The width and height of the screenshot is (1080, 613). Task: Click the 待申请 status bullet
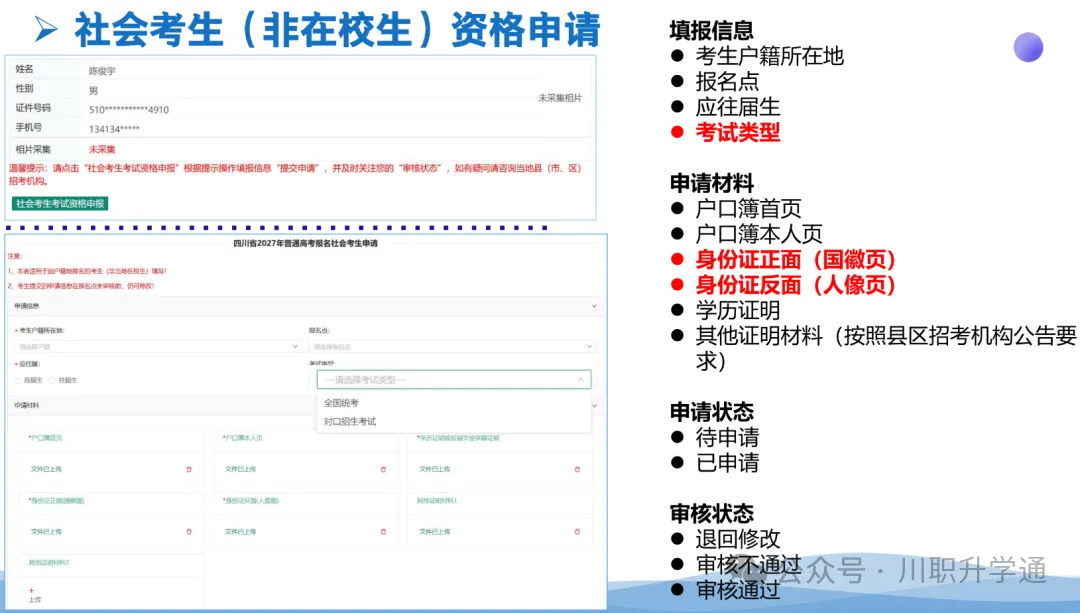click(x=727, y=437)
